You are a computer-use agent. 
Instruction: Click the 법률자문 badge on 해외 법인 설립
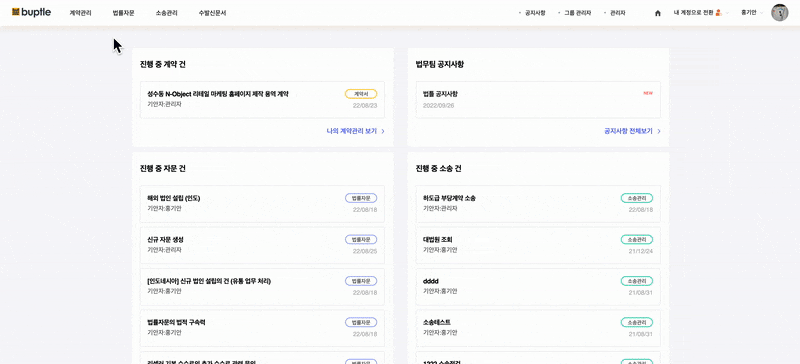coord(361,198)
